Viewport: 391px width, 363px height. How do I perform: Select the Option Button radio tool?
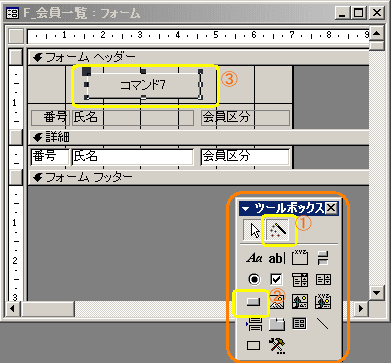(x=254, y=279)
